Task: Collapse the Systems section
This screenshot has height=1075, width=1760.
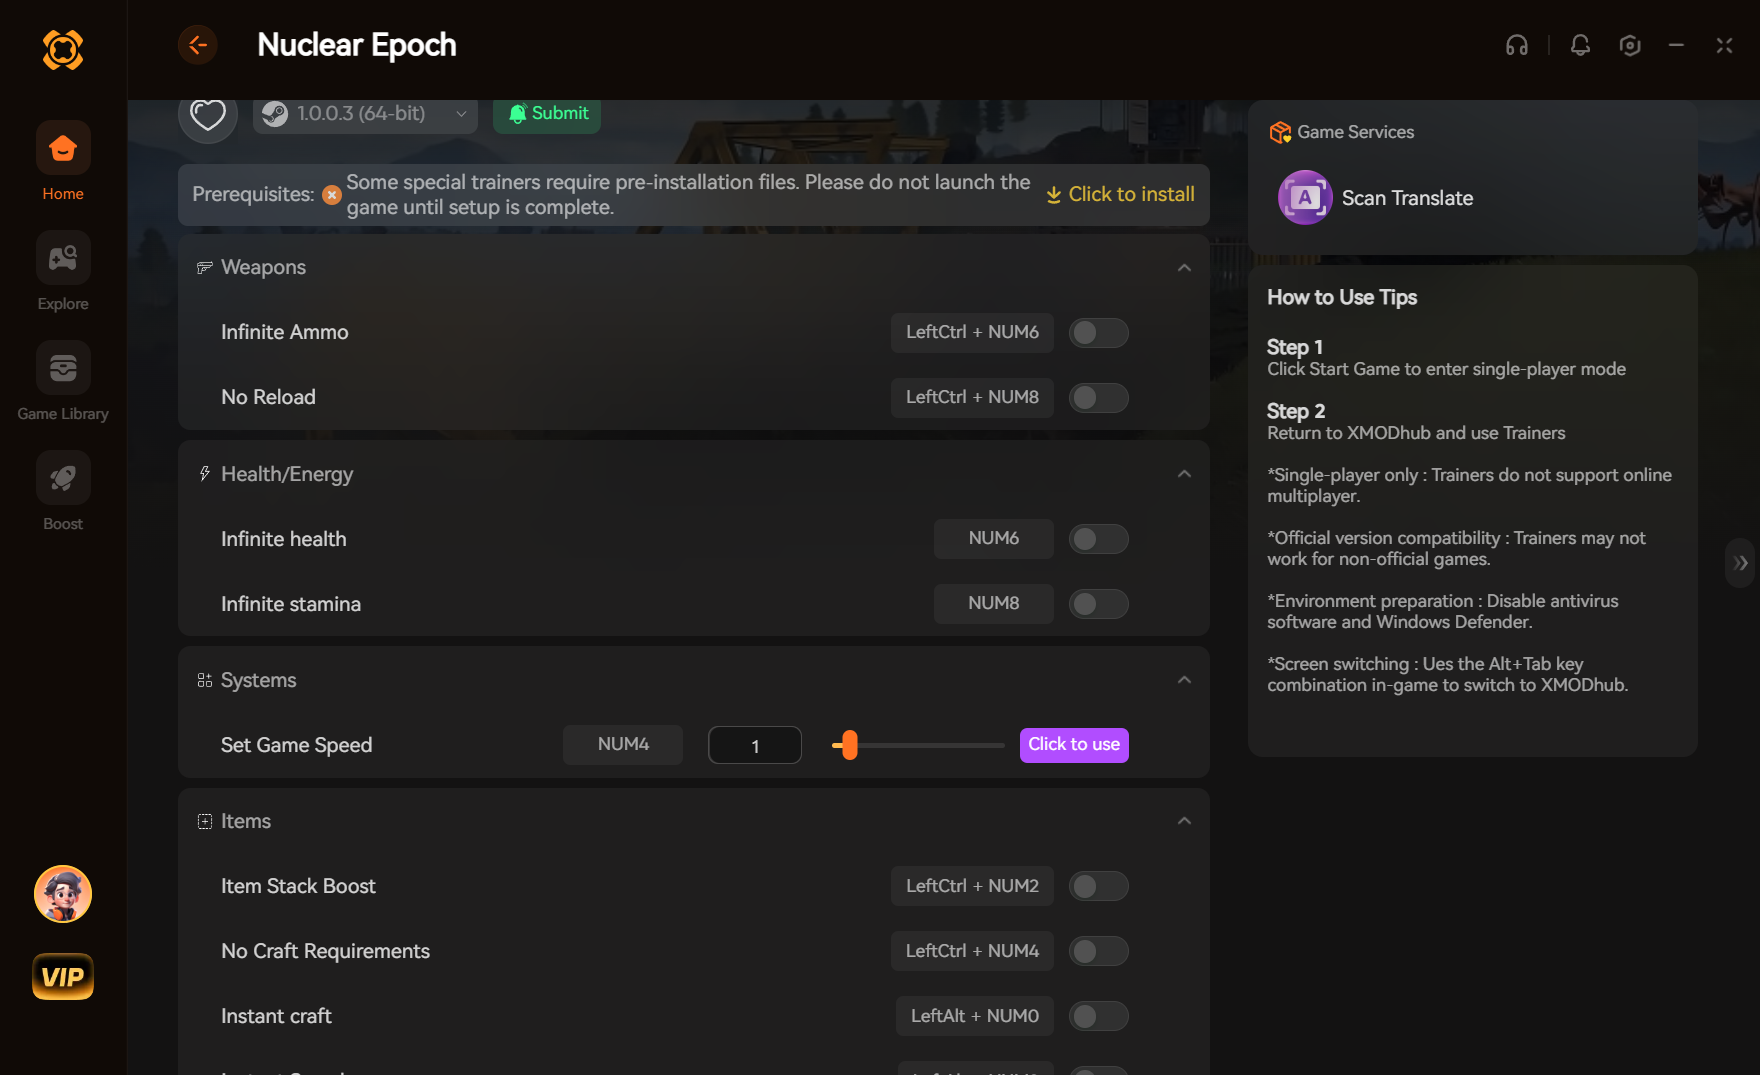Action: tap(1184, 680)
